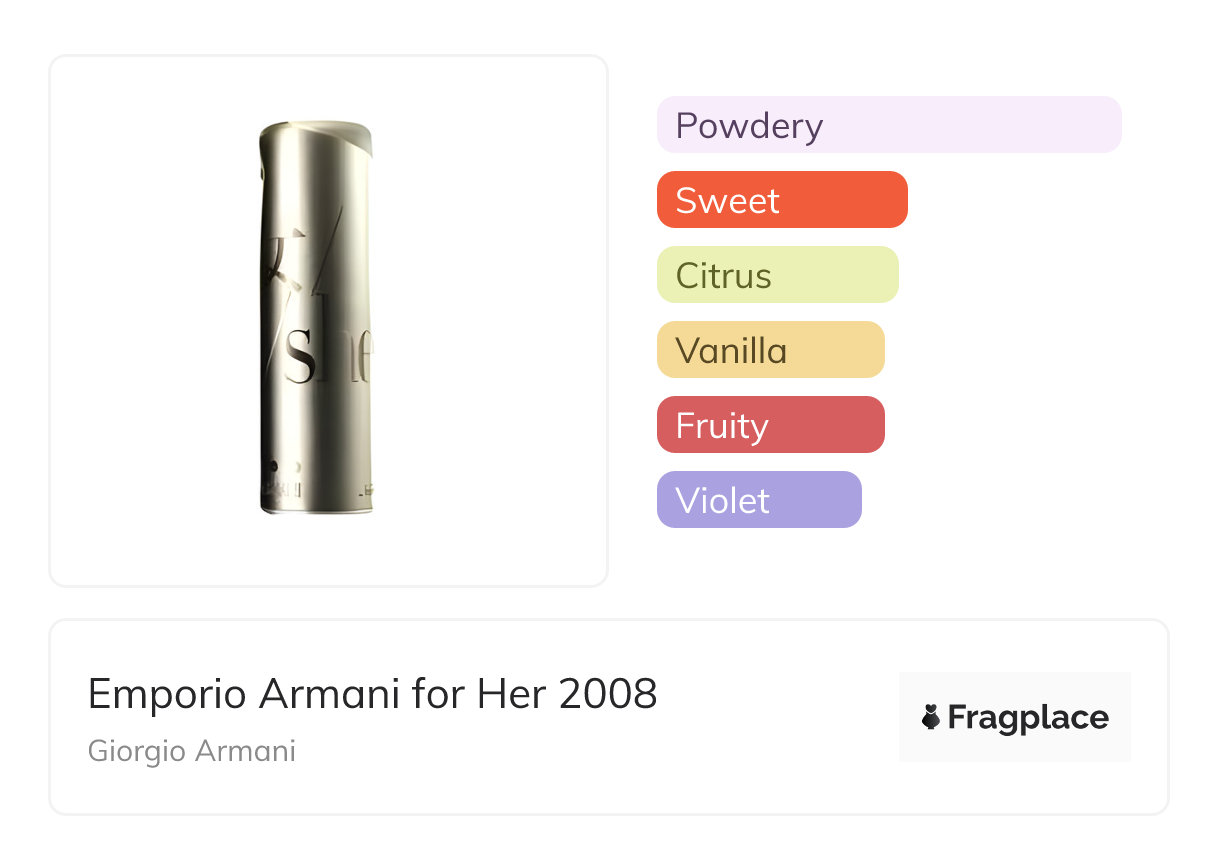Click the word Emporio in the title
Screen dimensions: 1218x864
coord(167,693)
